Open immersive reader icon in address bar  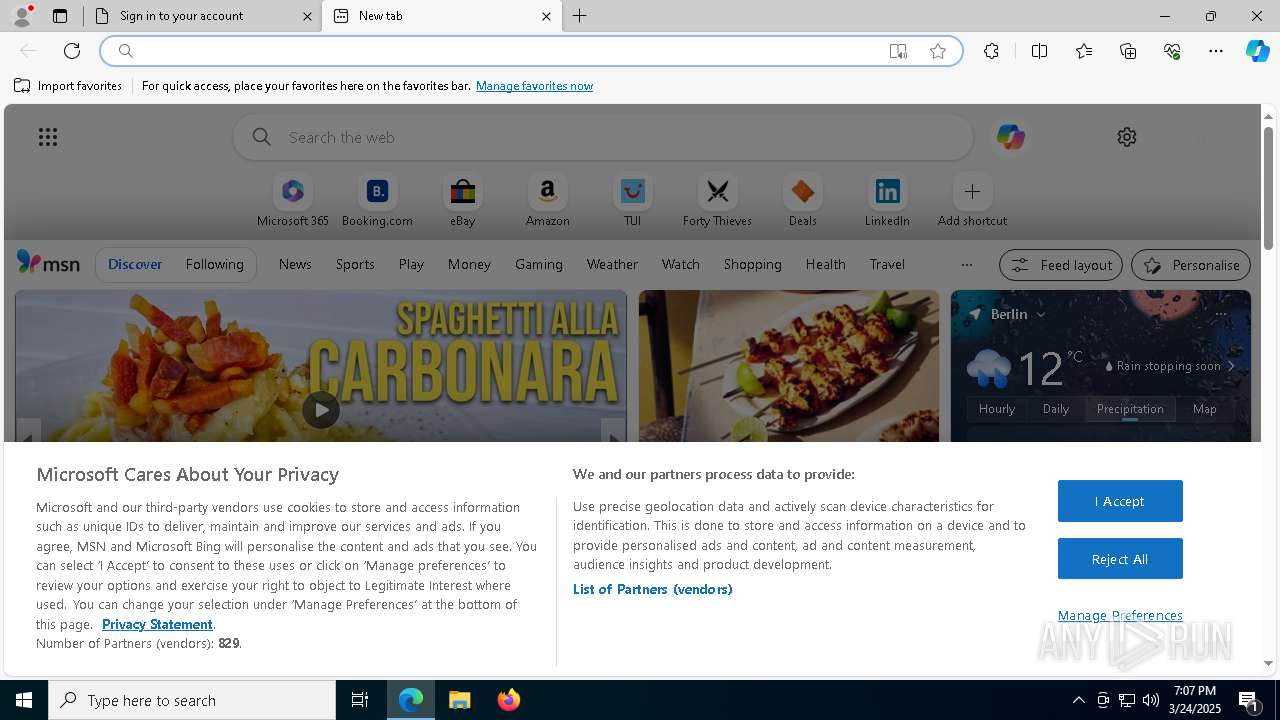pos(898,51)
